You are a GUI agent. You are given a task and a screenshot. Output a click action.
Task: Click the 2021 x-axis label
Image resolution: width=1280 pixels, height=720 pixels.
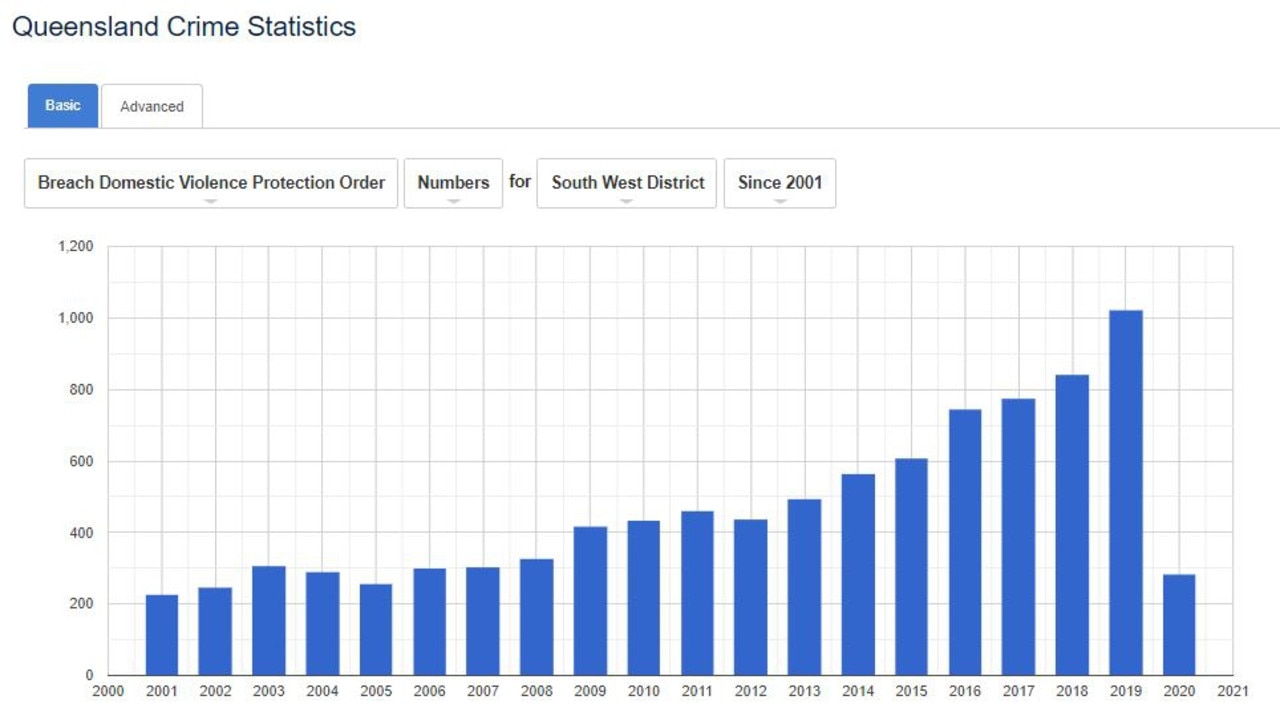tap(1233, 691)
